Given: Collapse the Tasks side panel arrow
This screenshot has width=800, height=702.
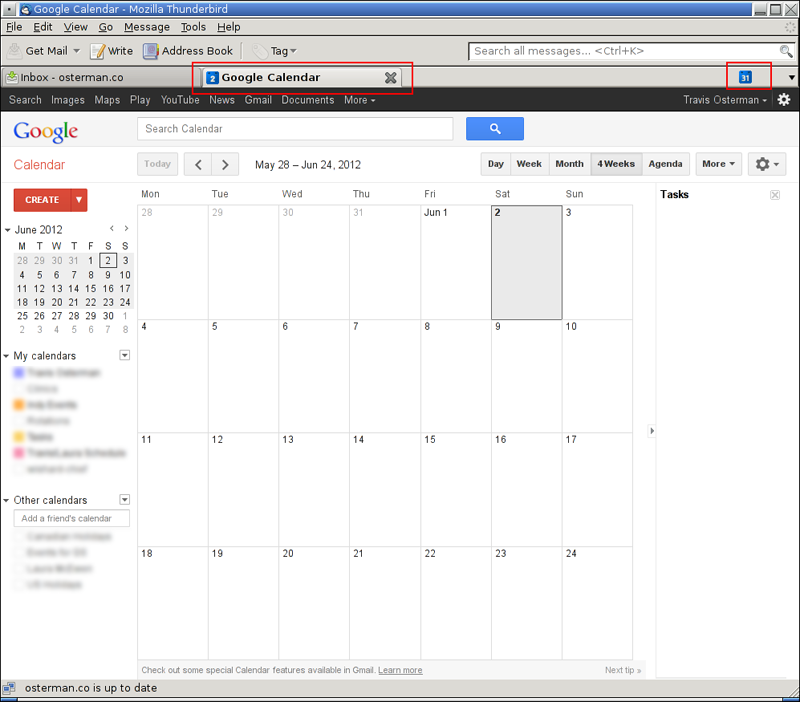Looking at the screenshot, I should click(652, 431).
